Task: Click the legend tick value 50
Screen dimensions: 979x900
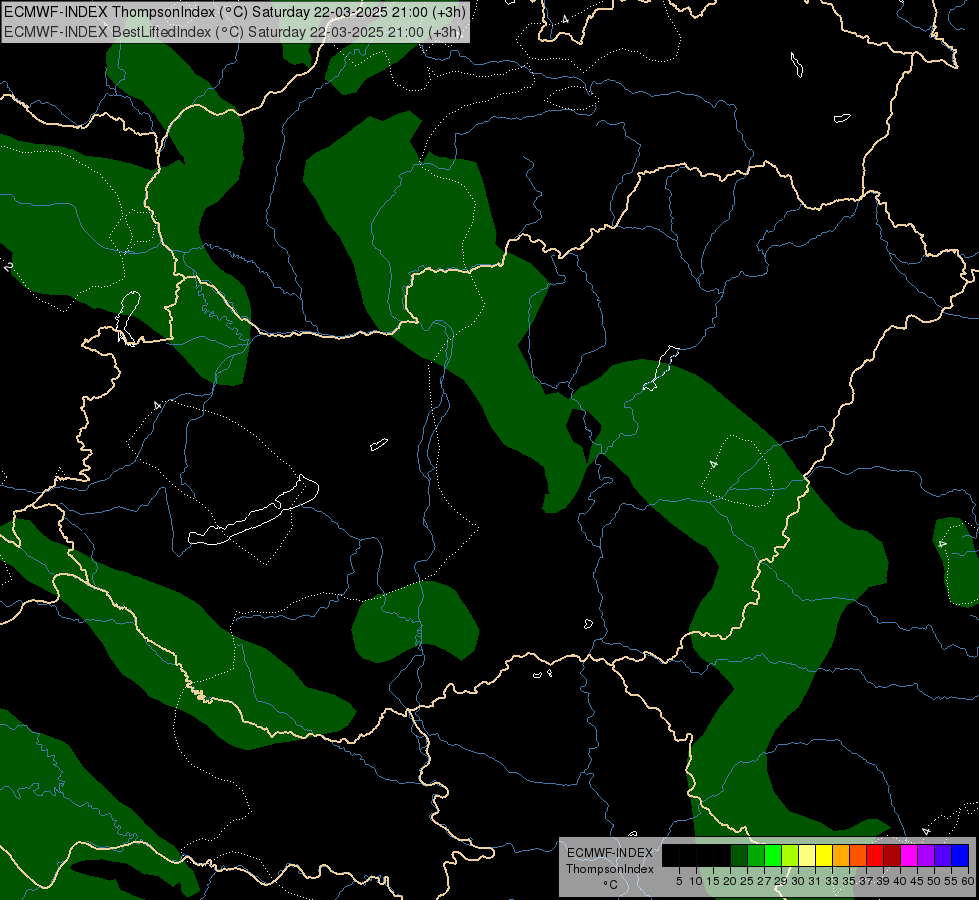Action: coord(933,881)
